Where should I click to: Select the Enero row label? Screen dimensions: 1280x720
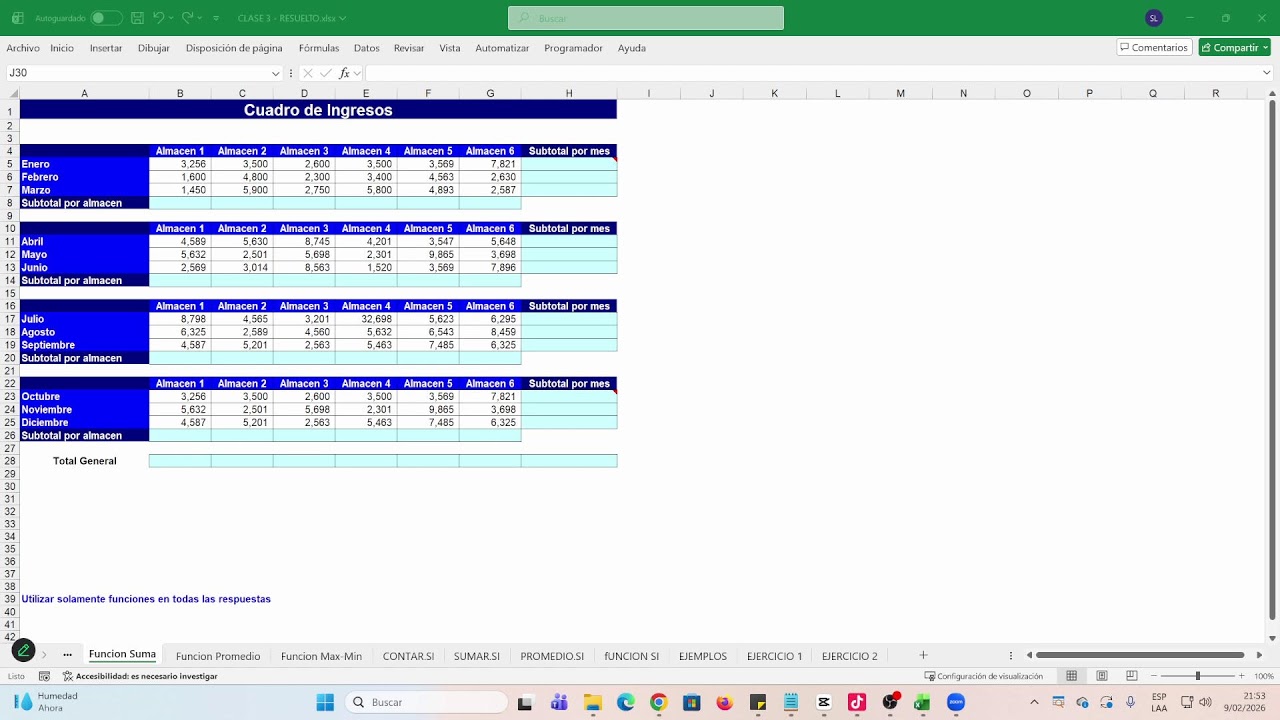tap(84, 164)
